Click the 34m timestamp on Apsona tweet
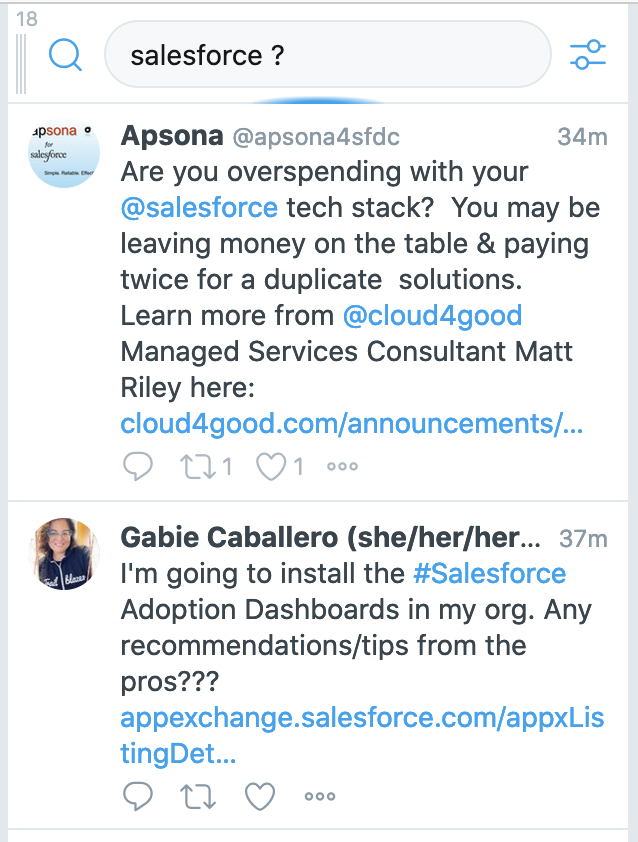This screenshot has height=842, width=638. point(582,137)
